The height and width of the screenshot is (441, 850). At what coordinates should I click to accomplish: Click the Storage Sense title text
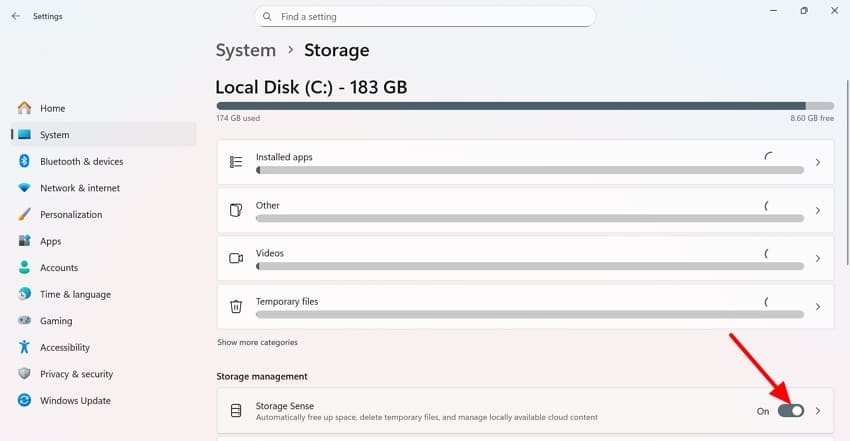(285, 405)
